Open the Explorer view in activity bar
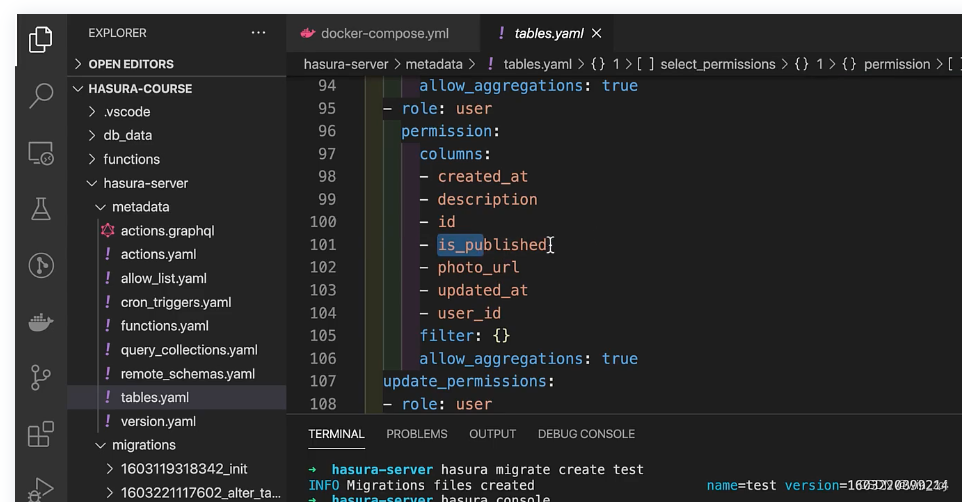962x502 pixels. point(40,39)
